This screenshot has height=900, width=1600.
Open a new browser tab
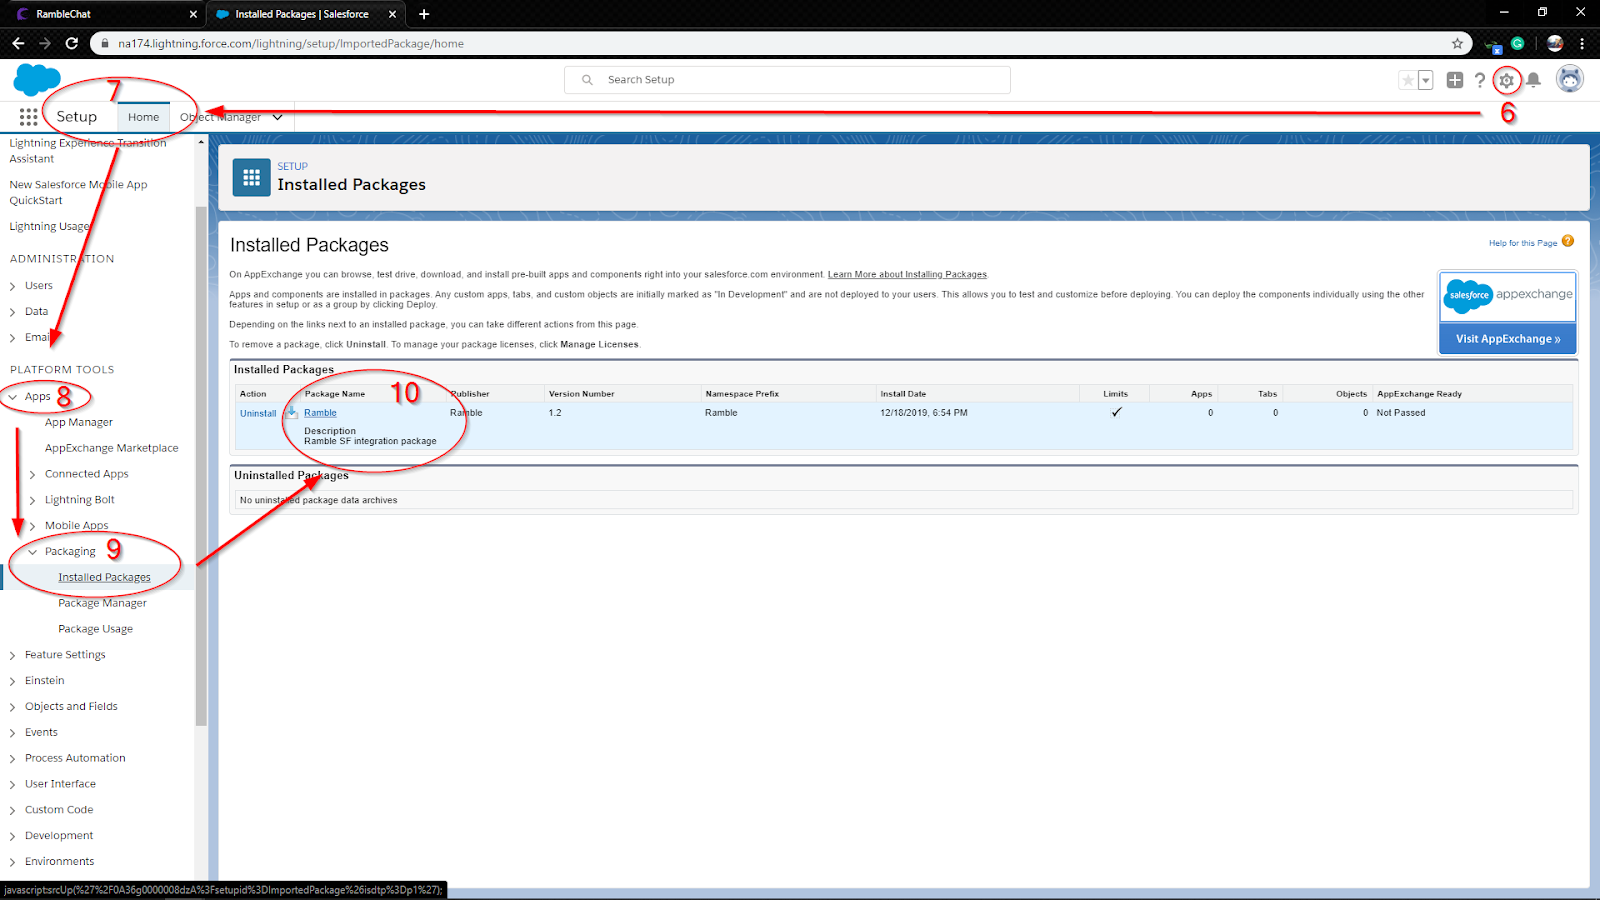point(424,14)
